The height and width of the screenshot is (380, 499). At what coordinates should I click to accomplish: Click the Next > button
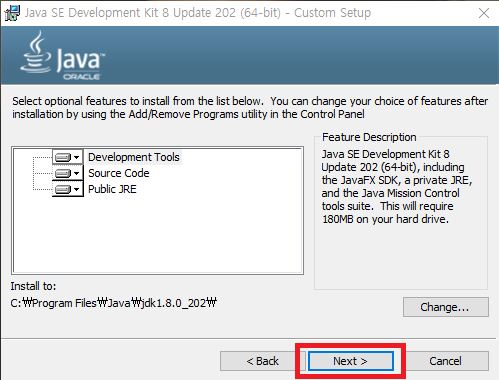(x=351, y=361)
